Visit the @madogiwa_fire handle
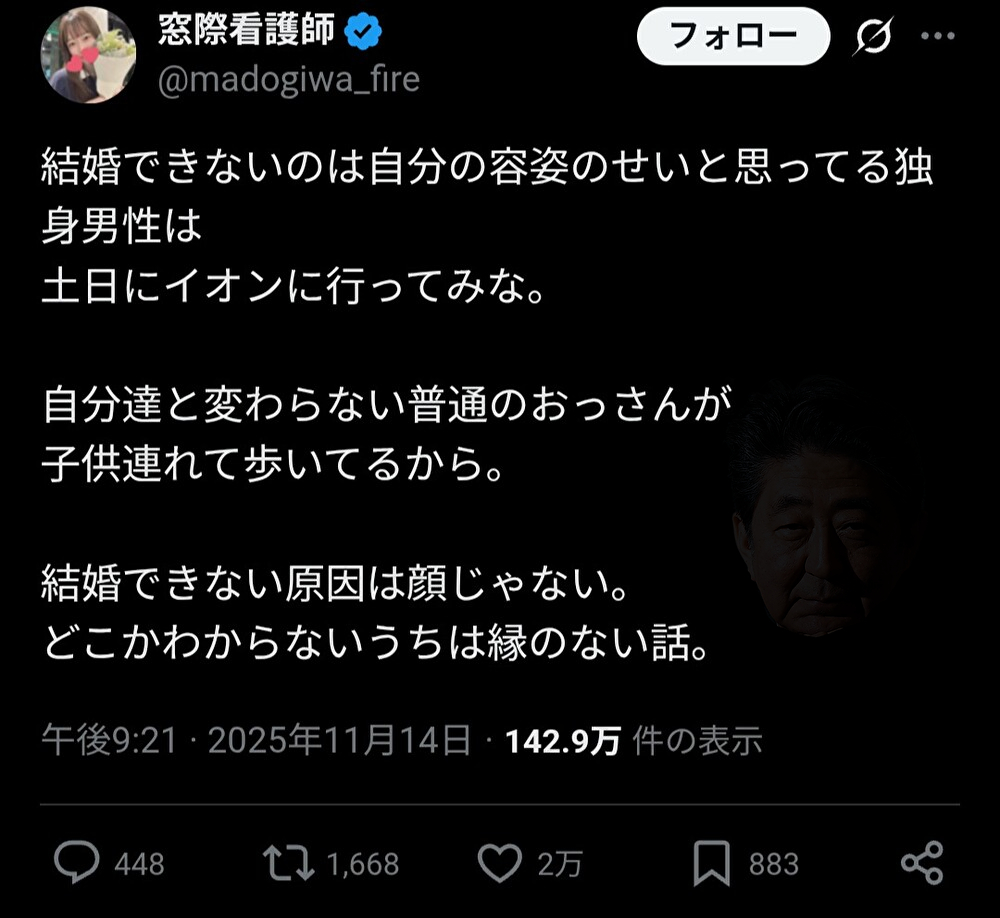Screen dimensions: 1000x918 289,81
